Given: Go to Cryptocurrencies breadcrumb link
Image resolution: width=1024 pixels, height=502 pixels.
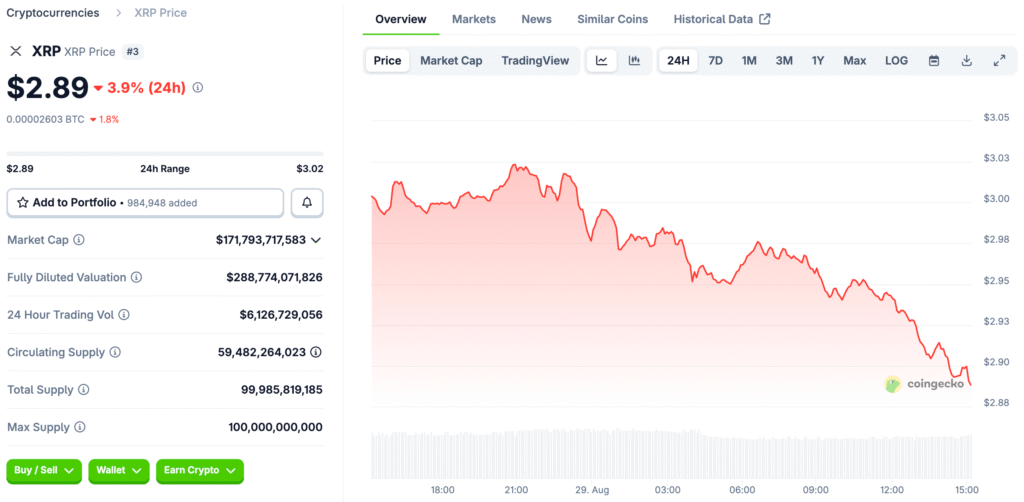Looking at the screenshot, I should [x=53, y=13].
